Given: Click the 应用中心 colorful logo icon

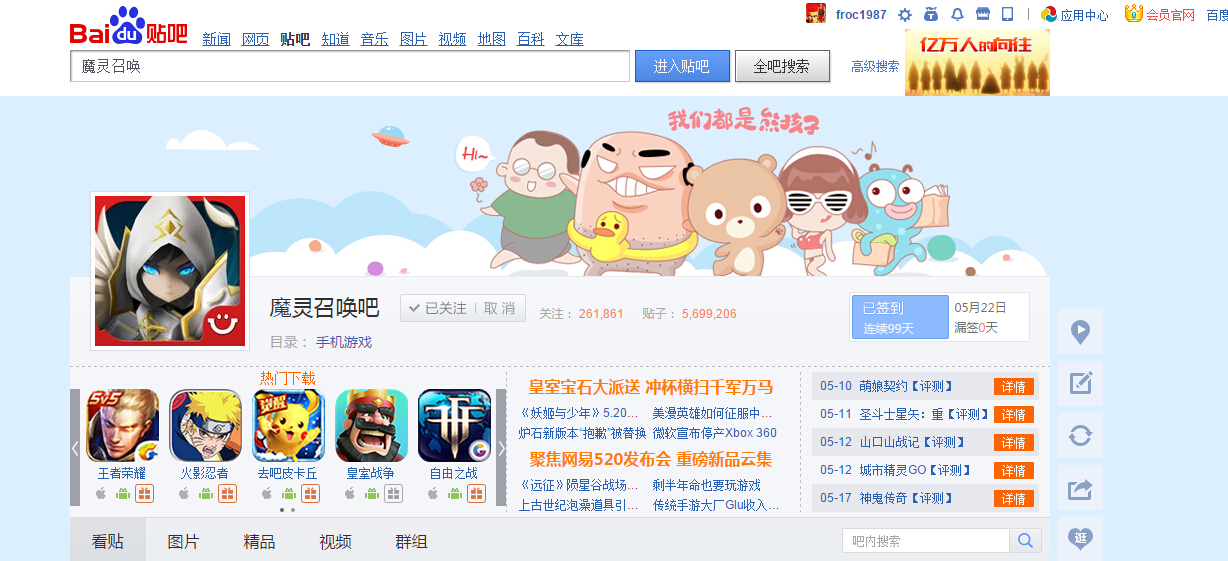Looking at the screenshot, I should coord(1049,14).
